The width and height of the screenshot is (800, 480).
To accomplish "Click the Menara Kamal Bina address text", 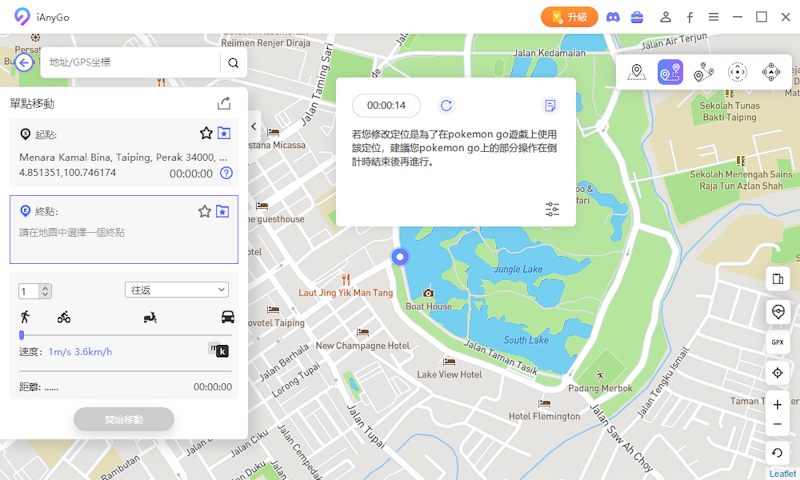I will pyautogui.click(x=122, y=157).
